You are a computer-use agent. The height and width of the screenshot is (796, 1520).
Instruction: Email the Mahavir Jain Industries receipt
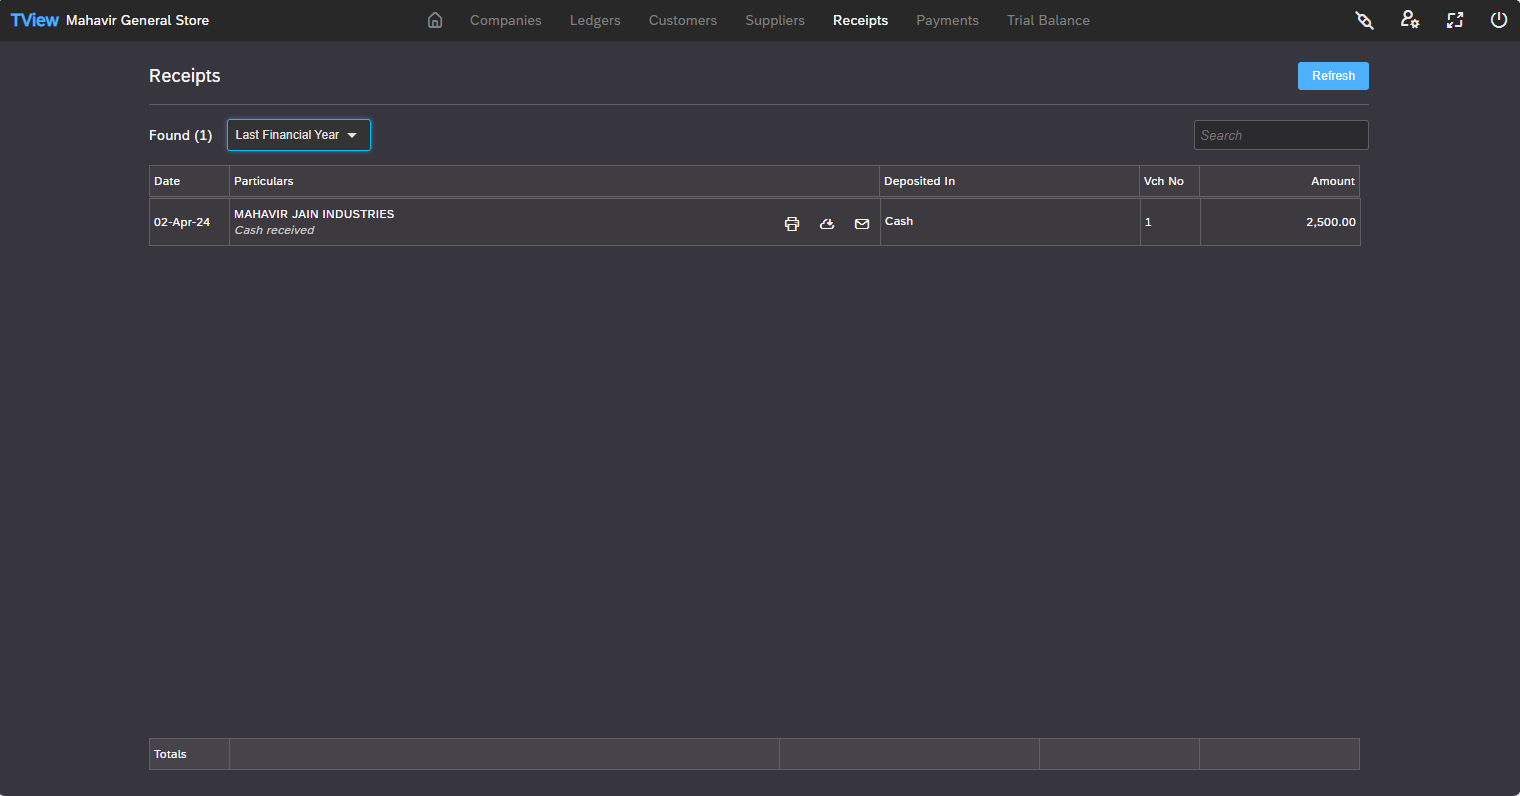click(862, 224)
